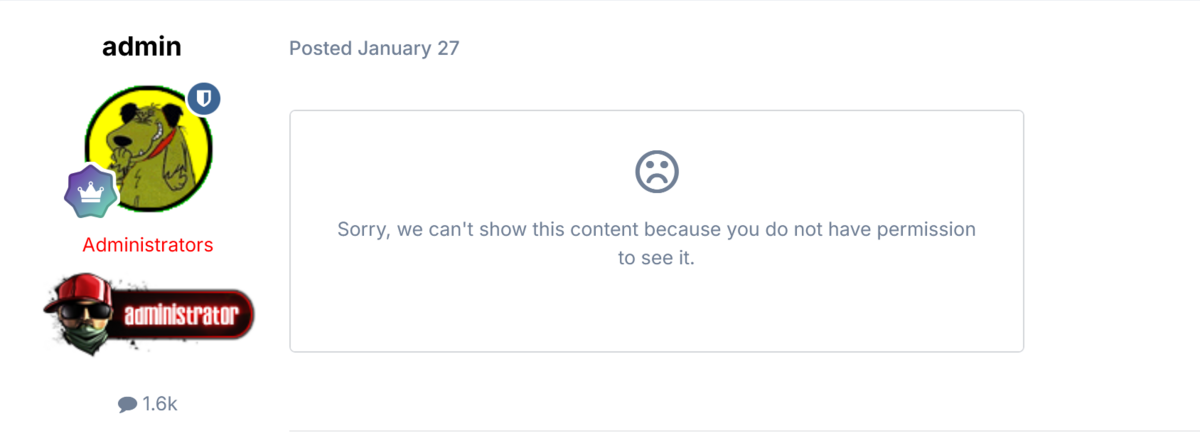This screenshot has height=436, width=1200.
Task: Click the blue shield moderator badge
Action: (204, 99)
